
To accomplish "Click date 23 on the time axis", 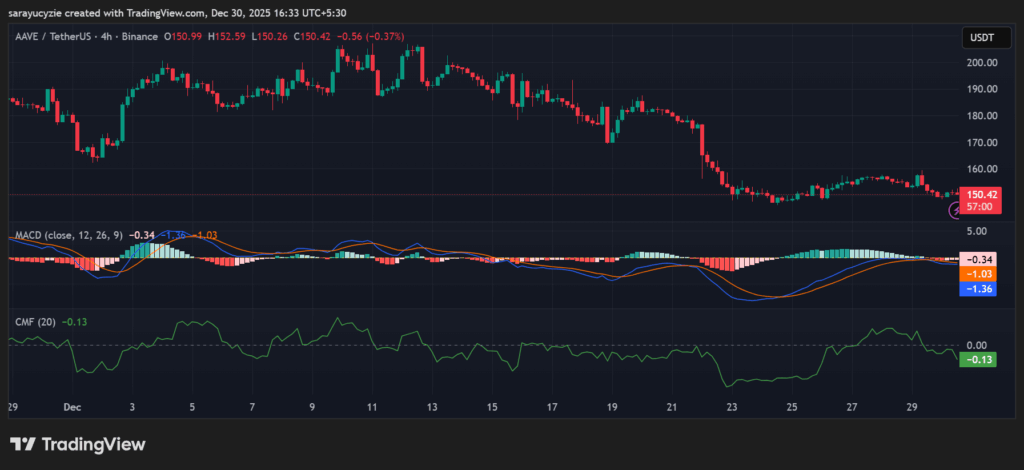I will [x=732, y=408].
